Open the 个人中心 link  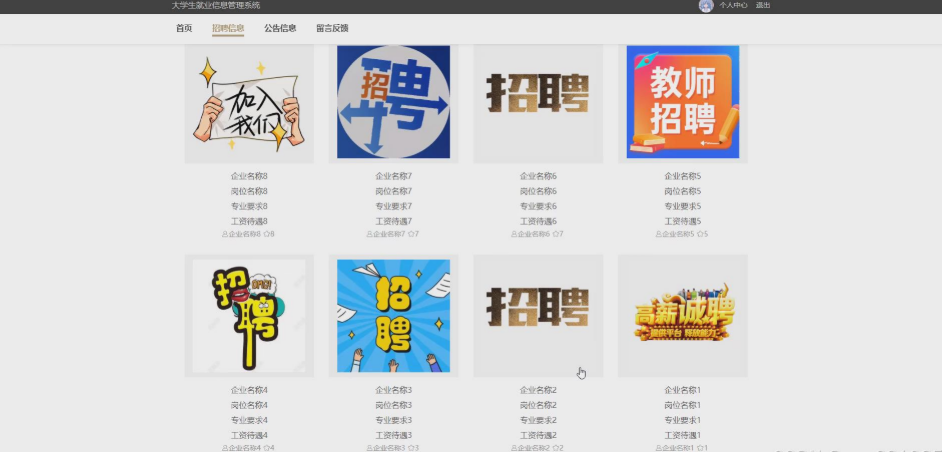tap(734, 5)
